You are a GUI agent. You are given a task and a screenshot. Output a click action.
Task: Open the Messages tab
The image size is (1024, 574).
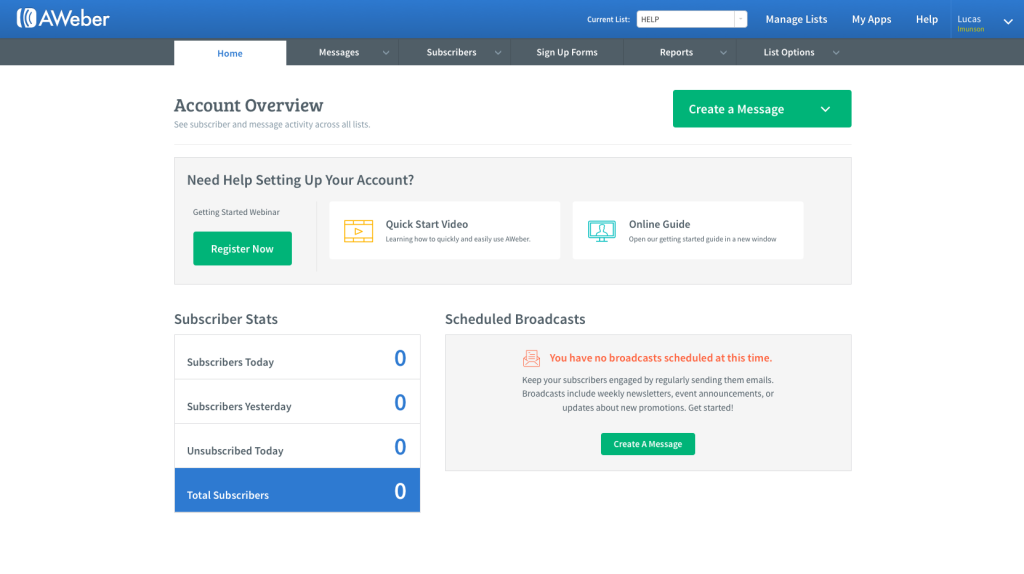[339, 52]
